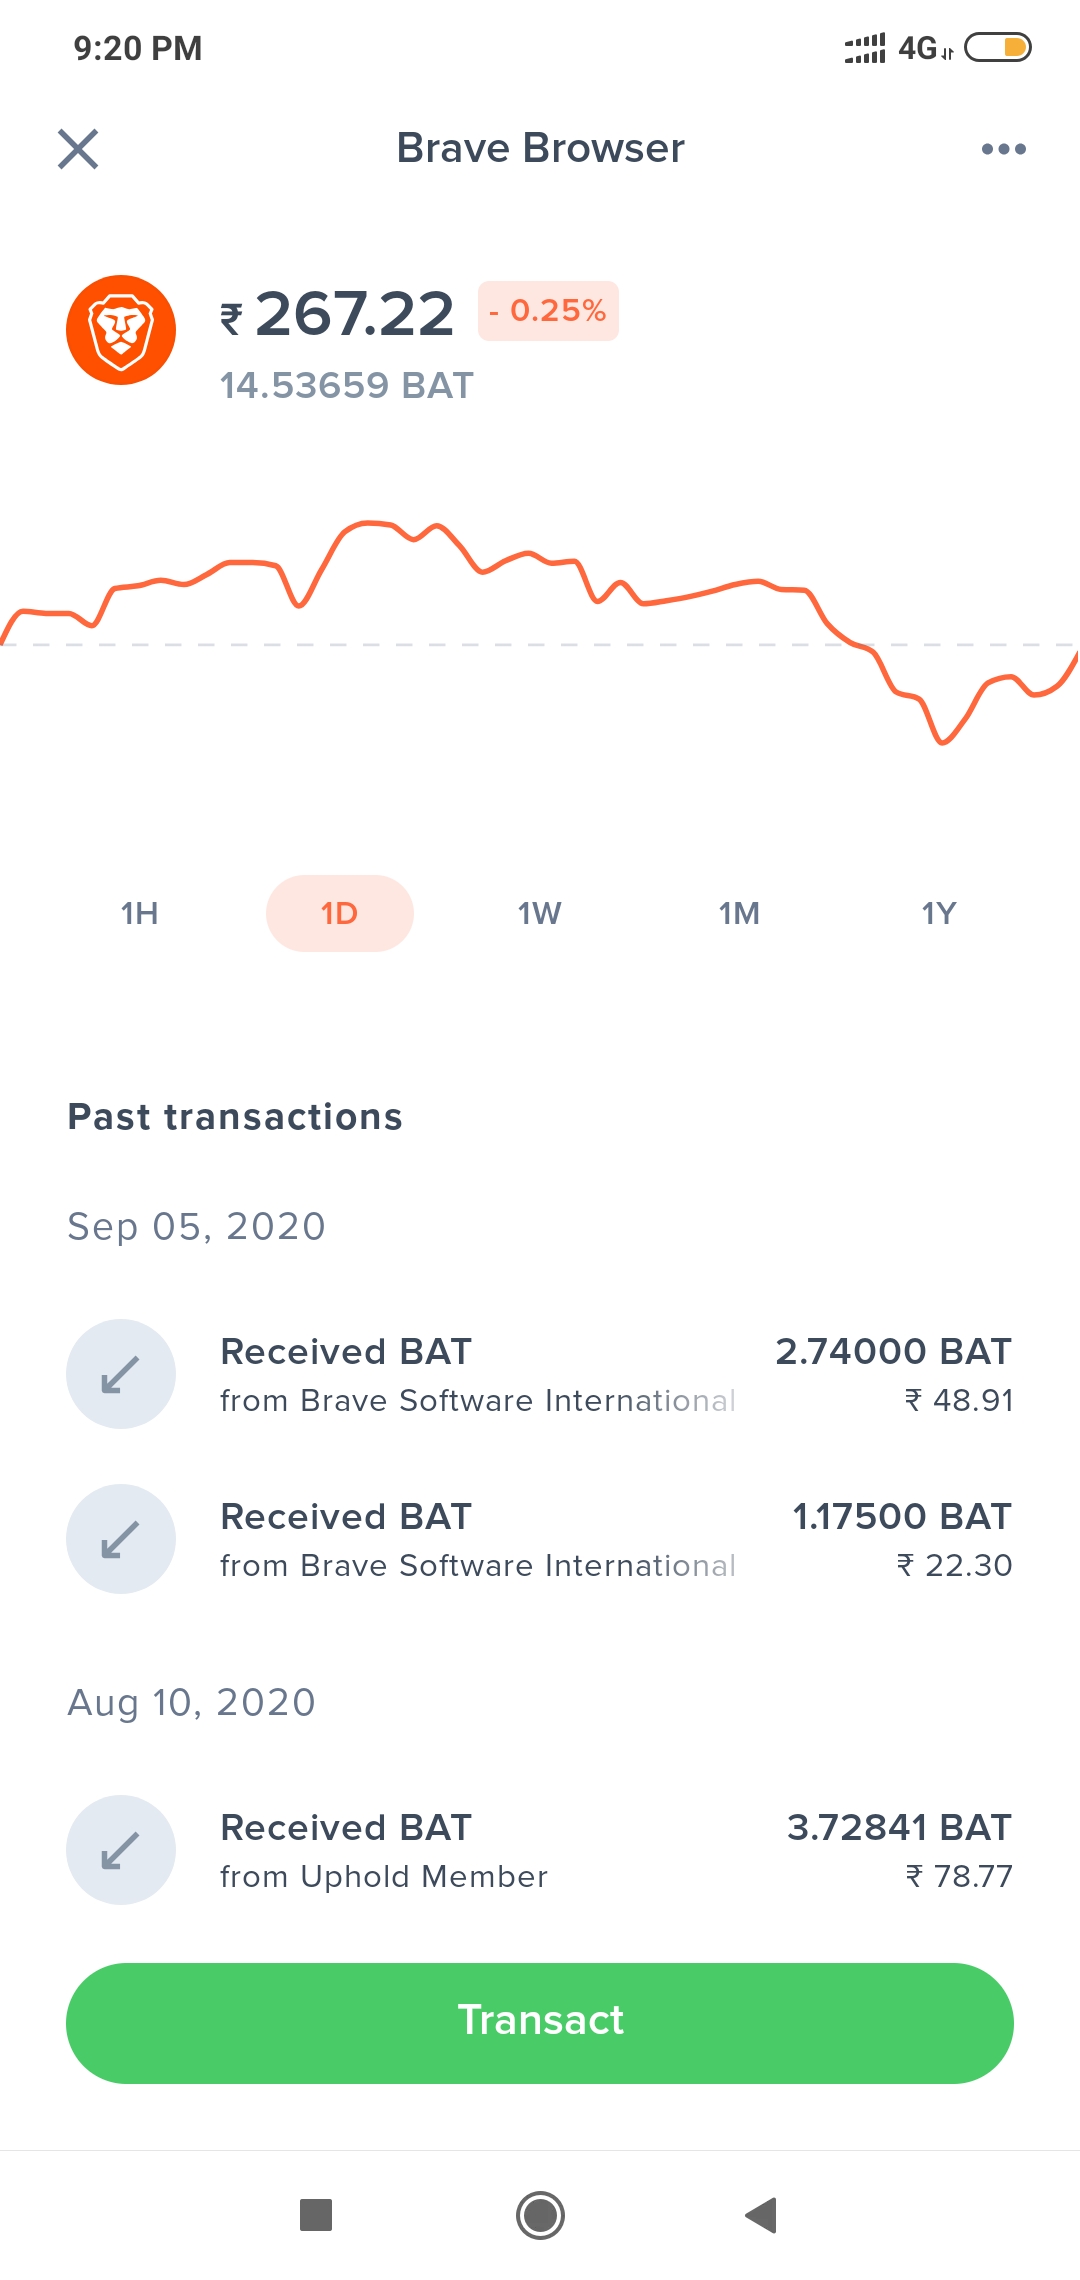Image resolution: width=1080 pixels, height=2280 pixels.
Task: Tap the -0.25% price change badge
Action: click(548, 311)
